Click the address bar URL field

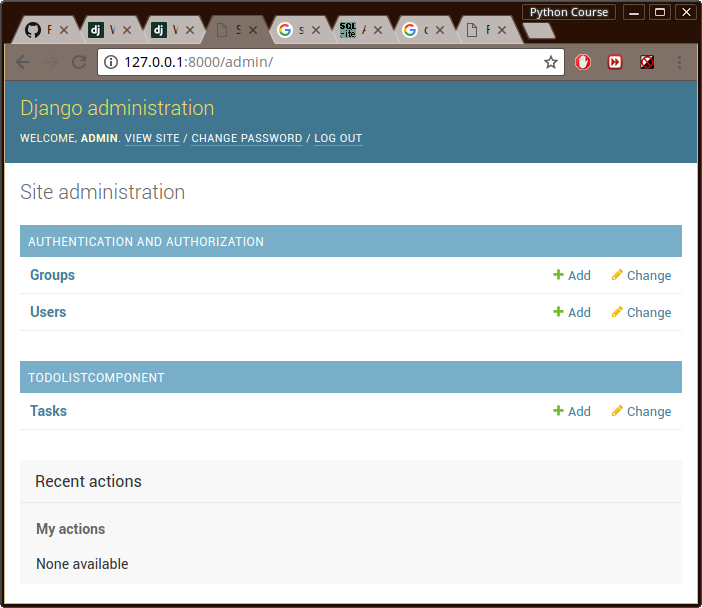(330, 62)
